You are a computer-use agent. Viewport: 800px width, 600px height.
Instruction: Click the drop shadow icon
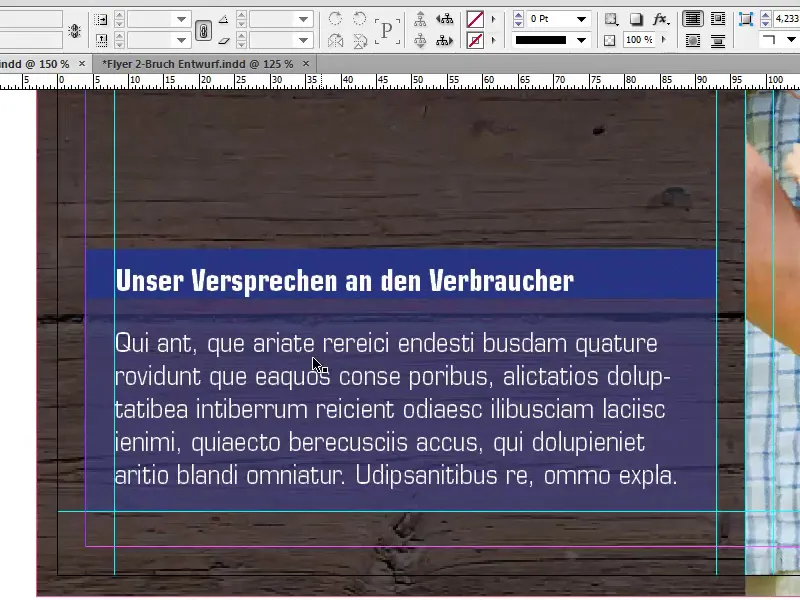(636, 19)
